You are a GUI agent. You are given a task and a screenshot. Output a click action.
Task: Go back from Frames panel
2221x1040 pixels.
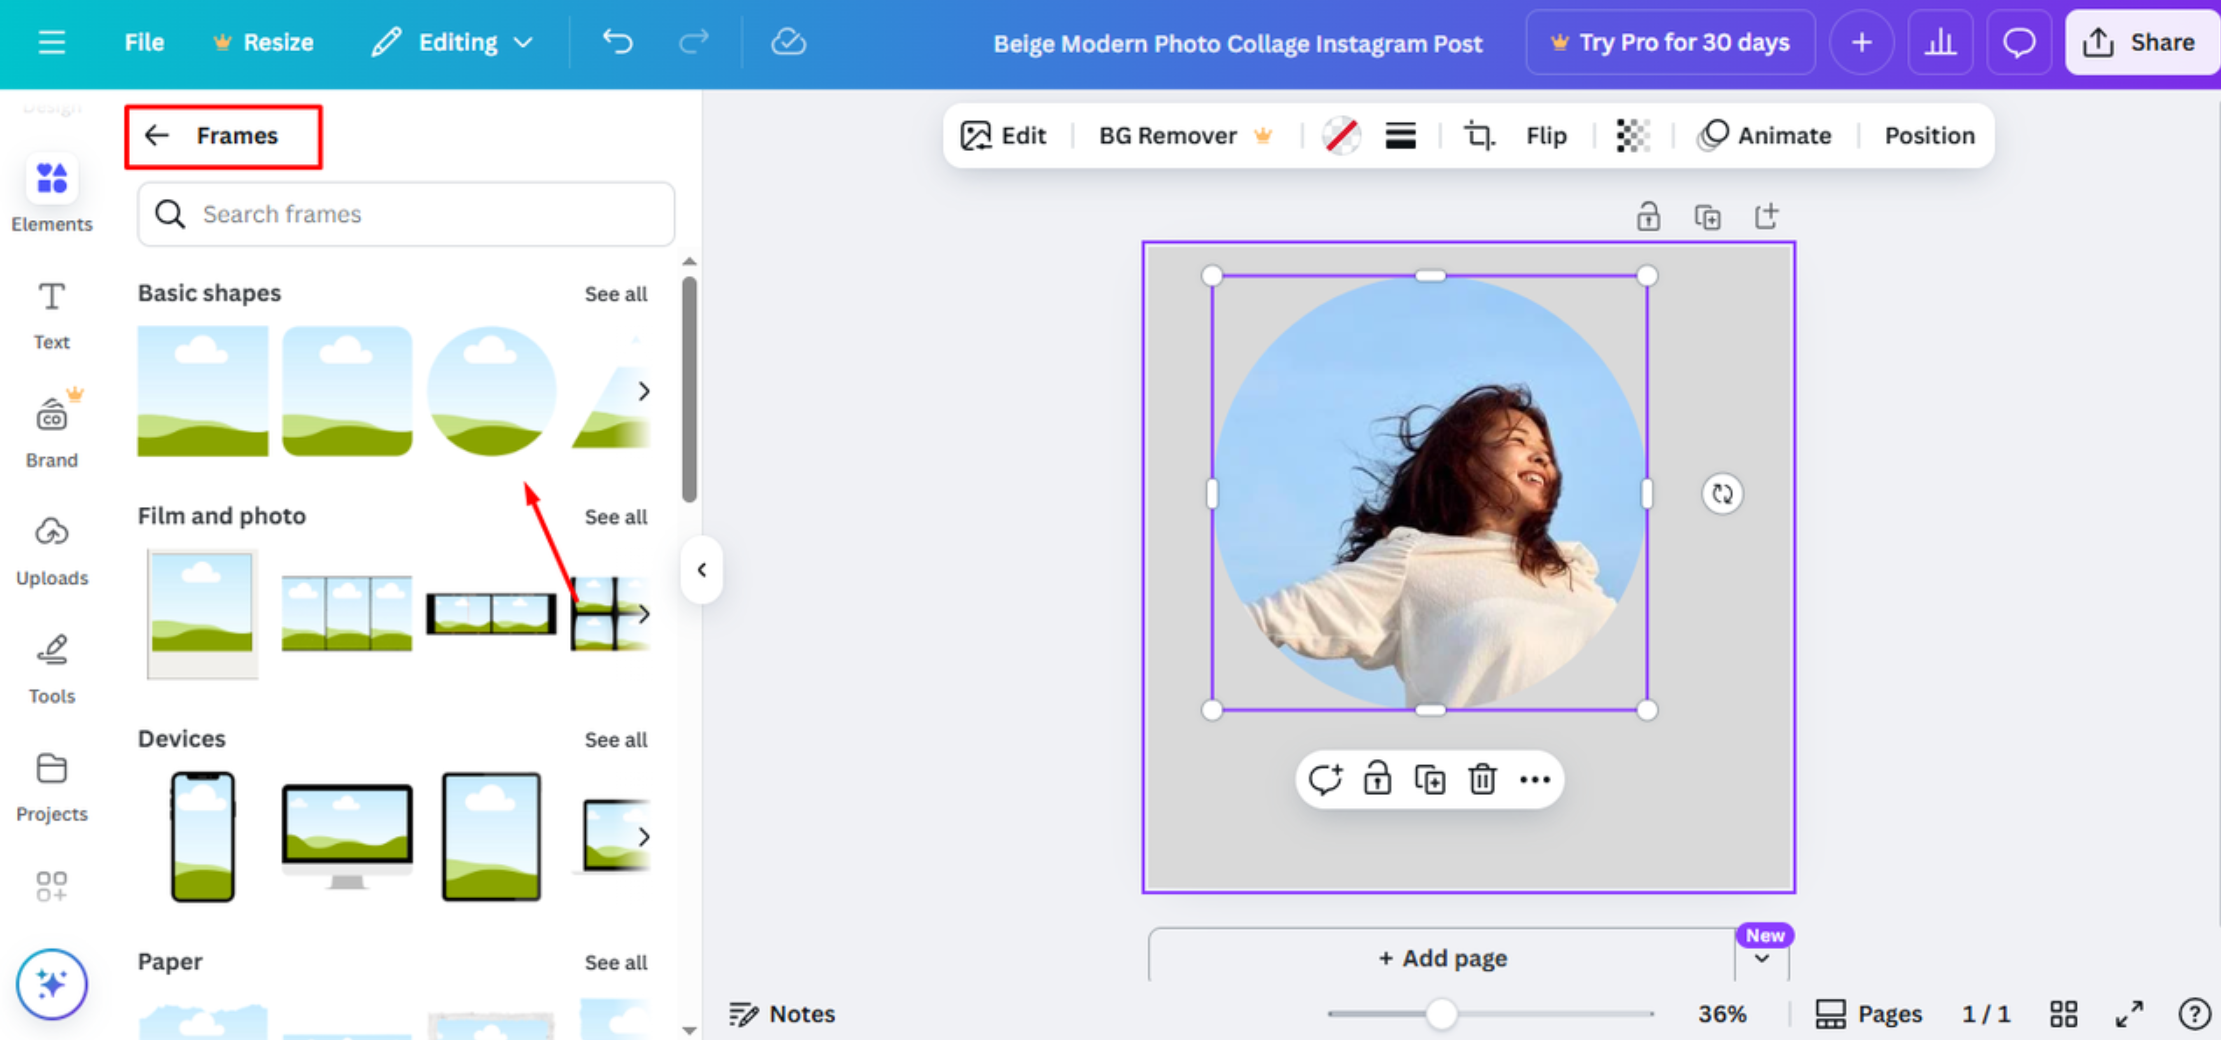pyautogui.click(x=157, y=135)
